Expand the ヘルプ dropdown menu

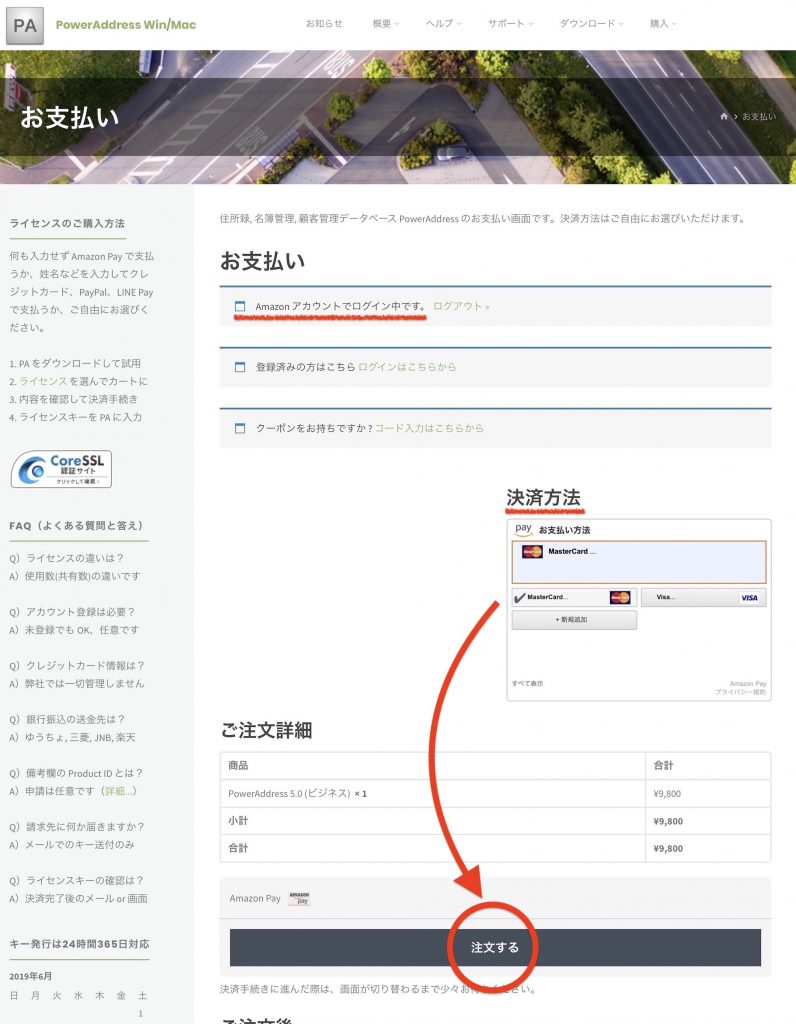click(443, 24)
